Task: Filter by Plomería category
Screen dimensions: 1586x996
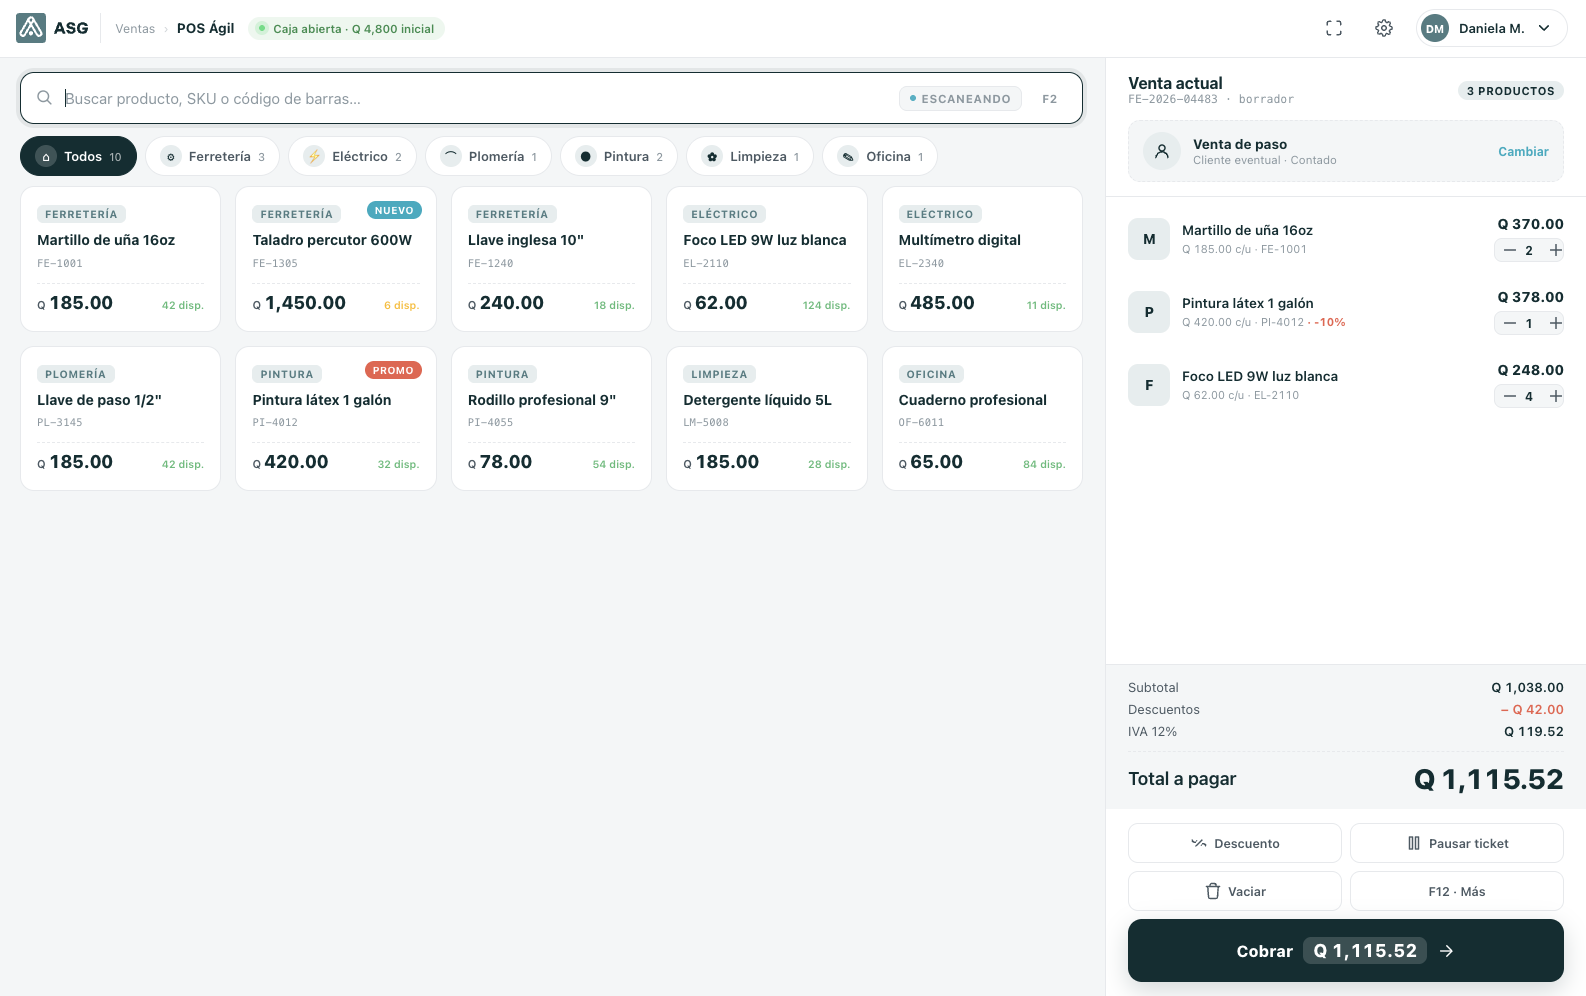Action: coord(489,156)
